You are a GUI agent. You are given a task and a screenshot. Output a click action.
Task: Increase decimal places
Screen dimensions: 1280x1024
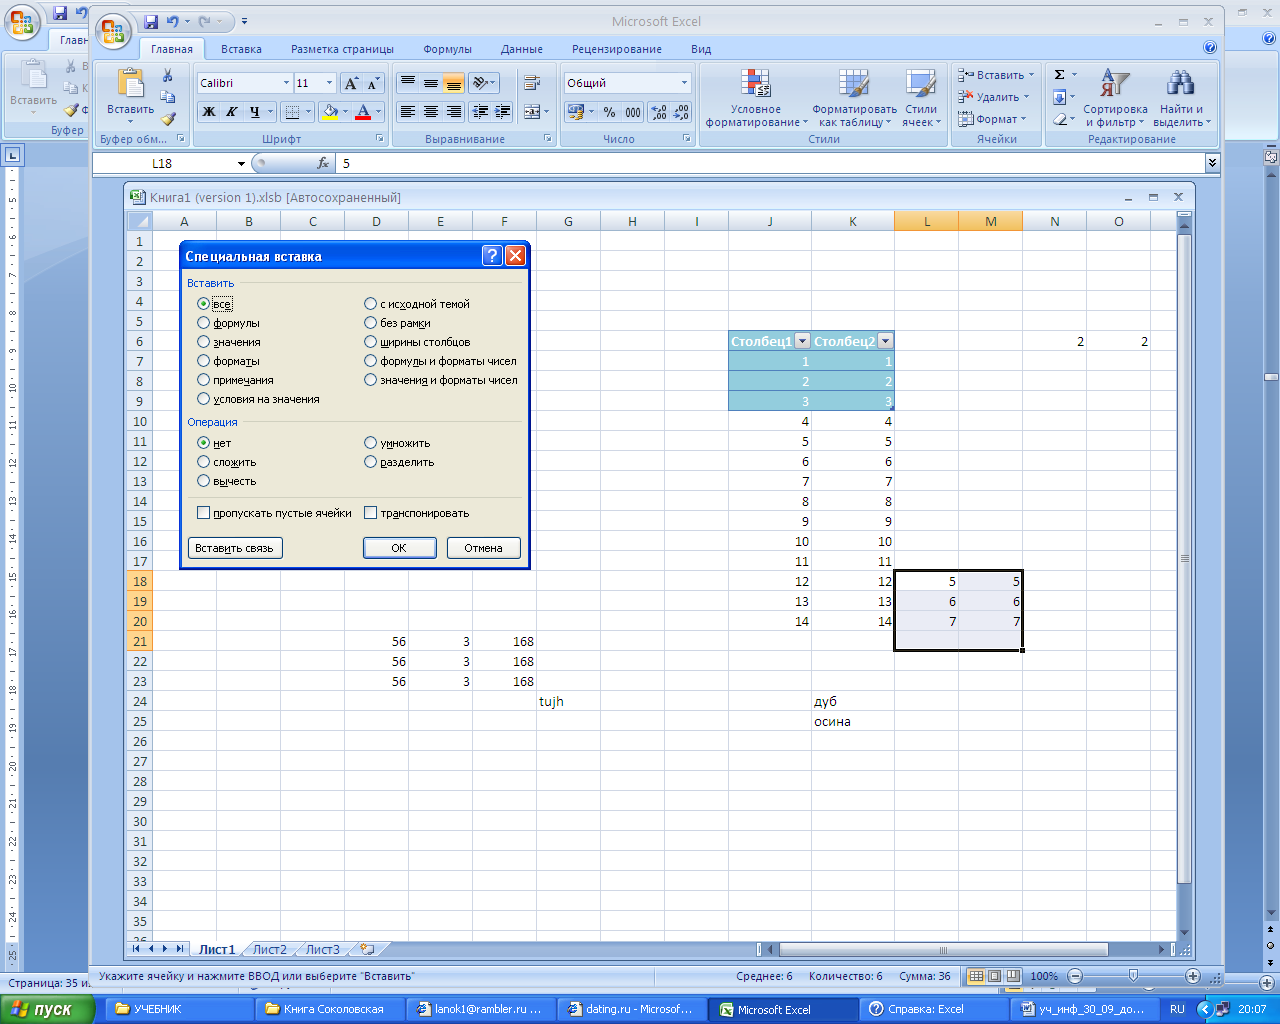coord(659,112)
